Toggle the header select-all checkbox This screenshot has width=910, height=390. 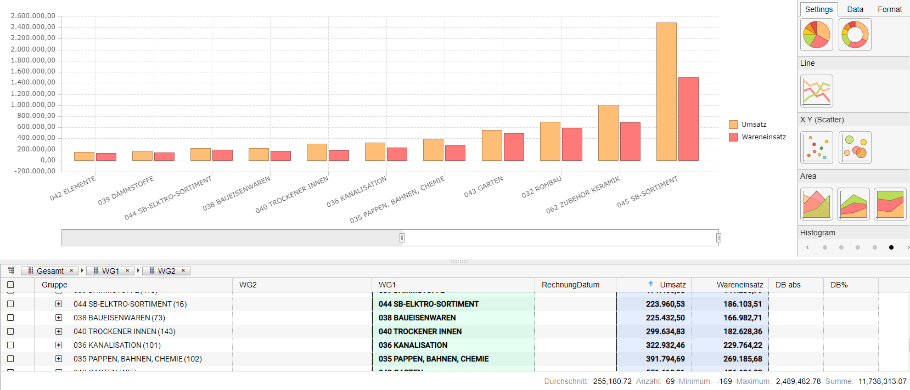[x=10, y=285]
